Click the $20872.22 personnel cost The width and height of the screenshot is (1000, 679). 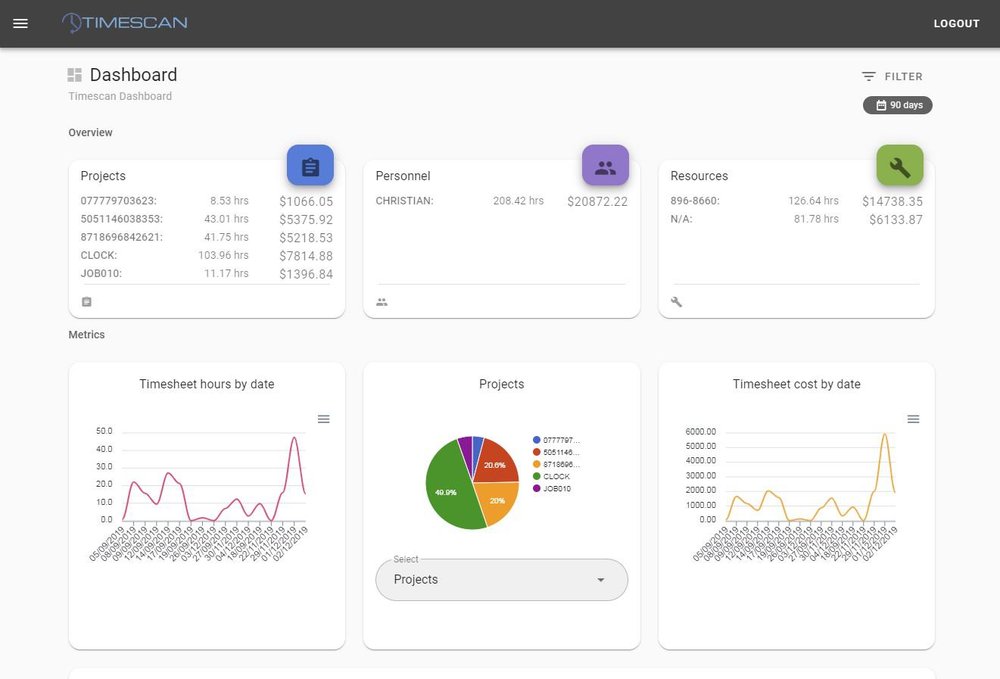[x=598, y=201]
